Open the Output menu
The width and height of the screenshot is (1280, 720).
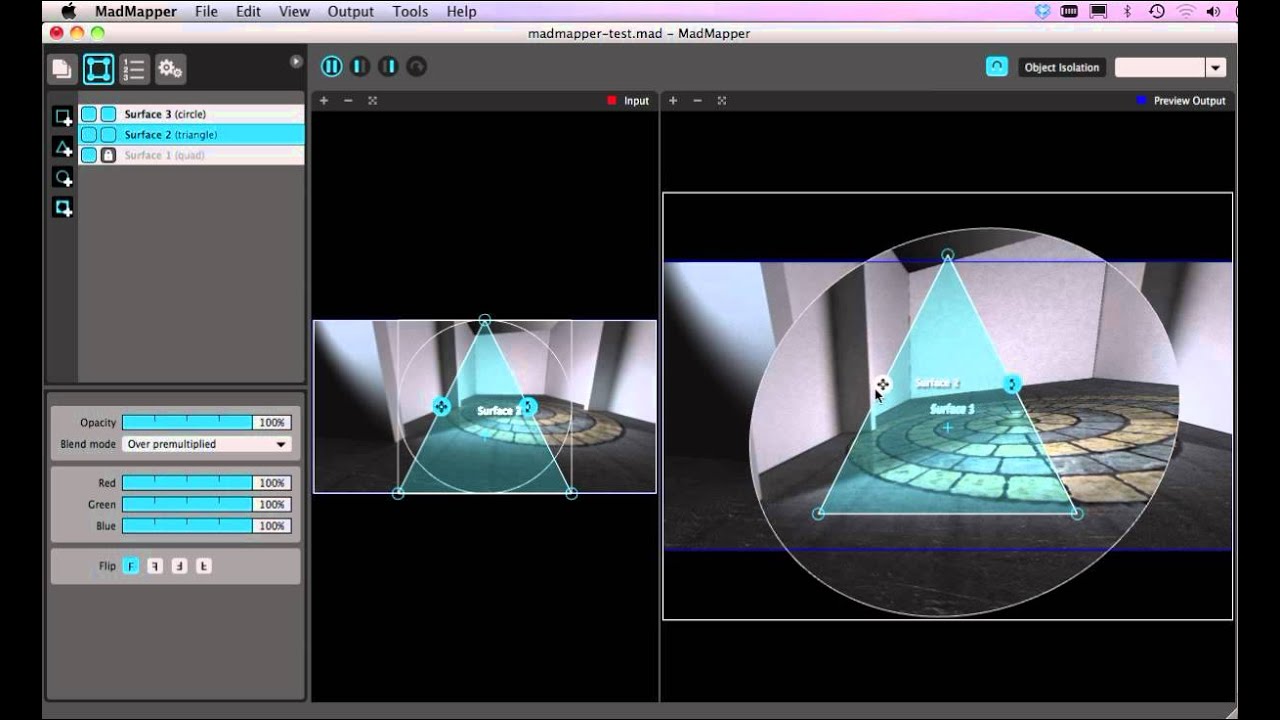point(351,12)
